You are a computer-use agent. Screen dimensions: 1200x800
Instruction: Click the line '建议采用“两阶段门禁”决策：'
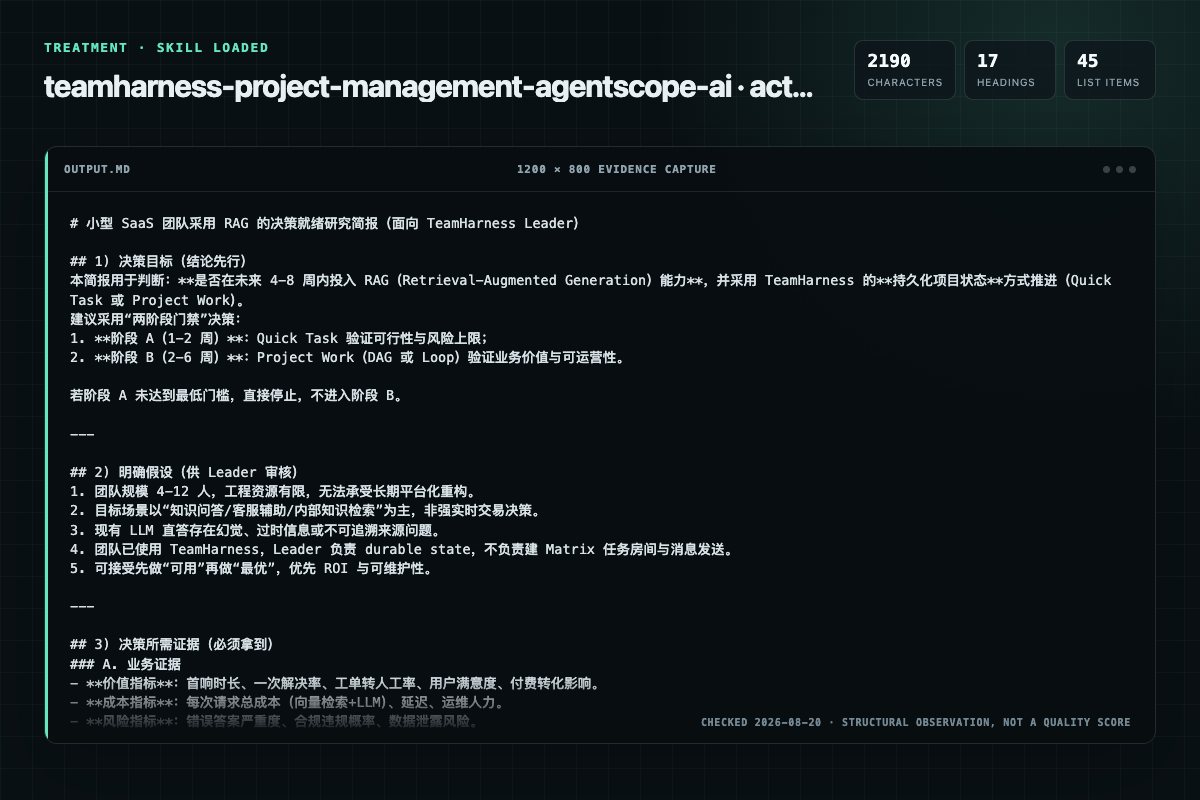click(x=156, y=318)
